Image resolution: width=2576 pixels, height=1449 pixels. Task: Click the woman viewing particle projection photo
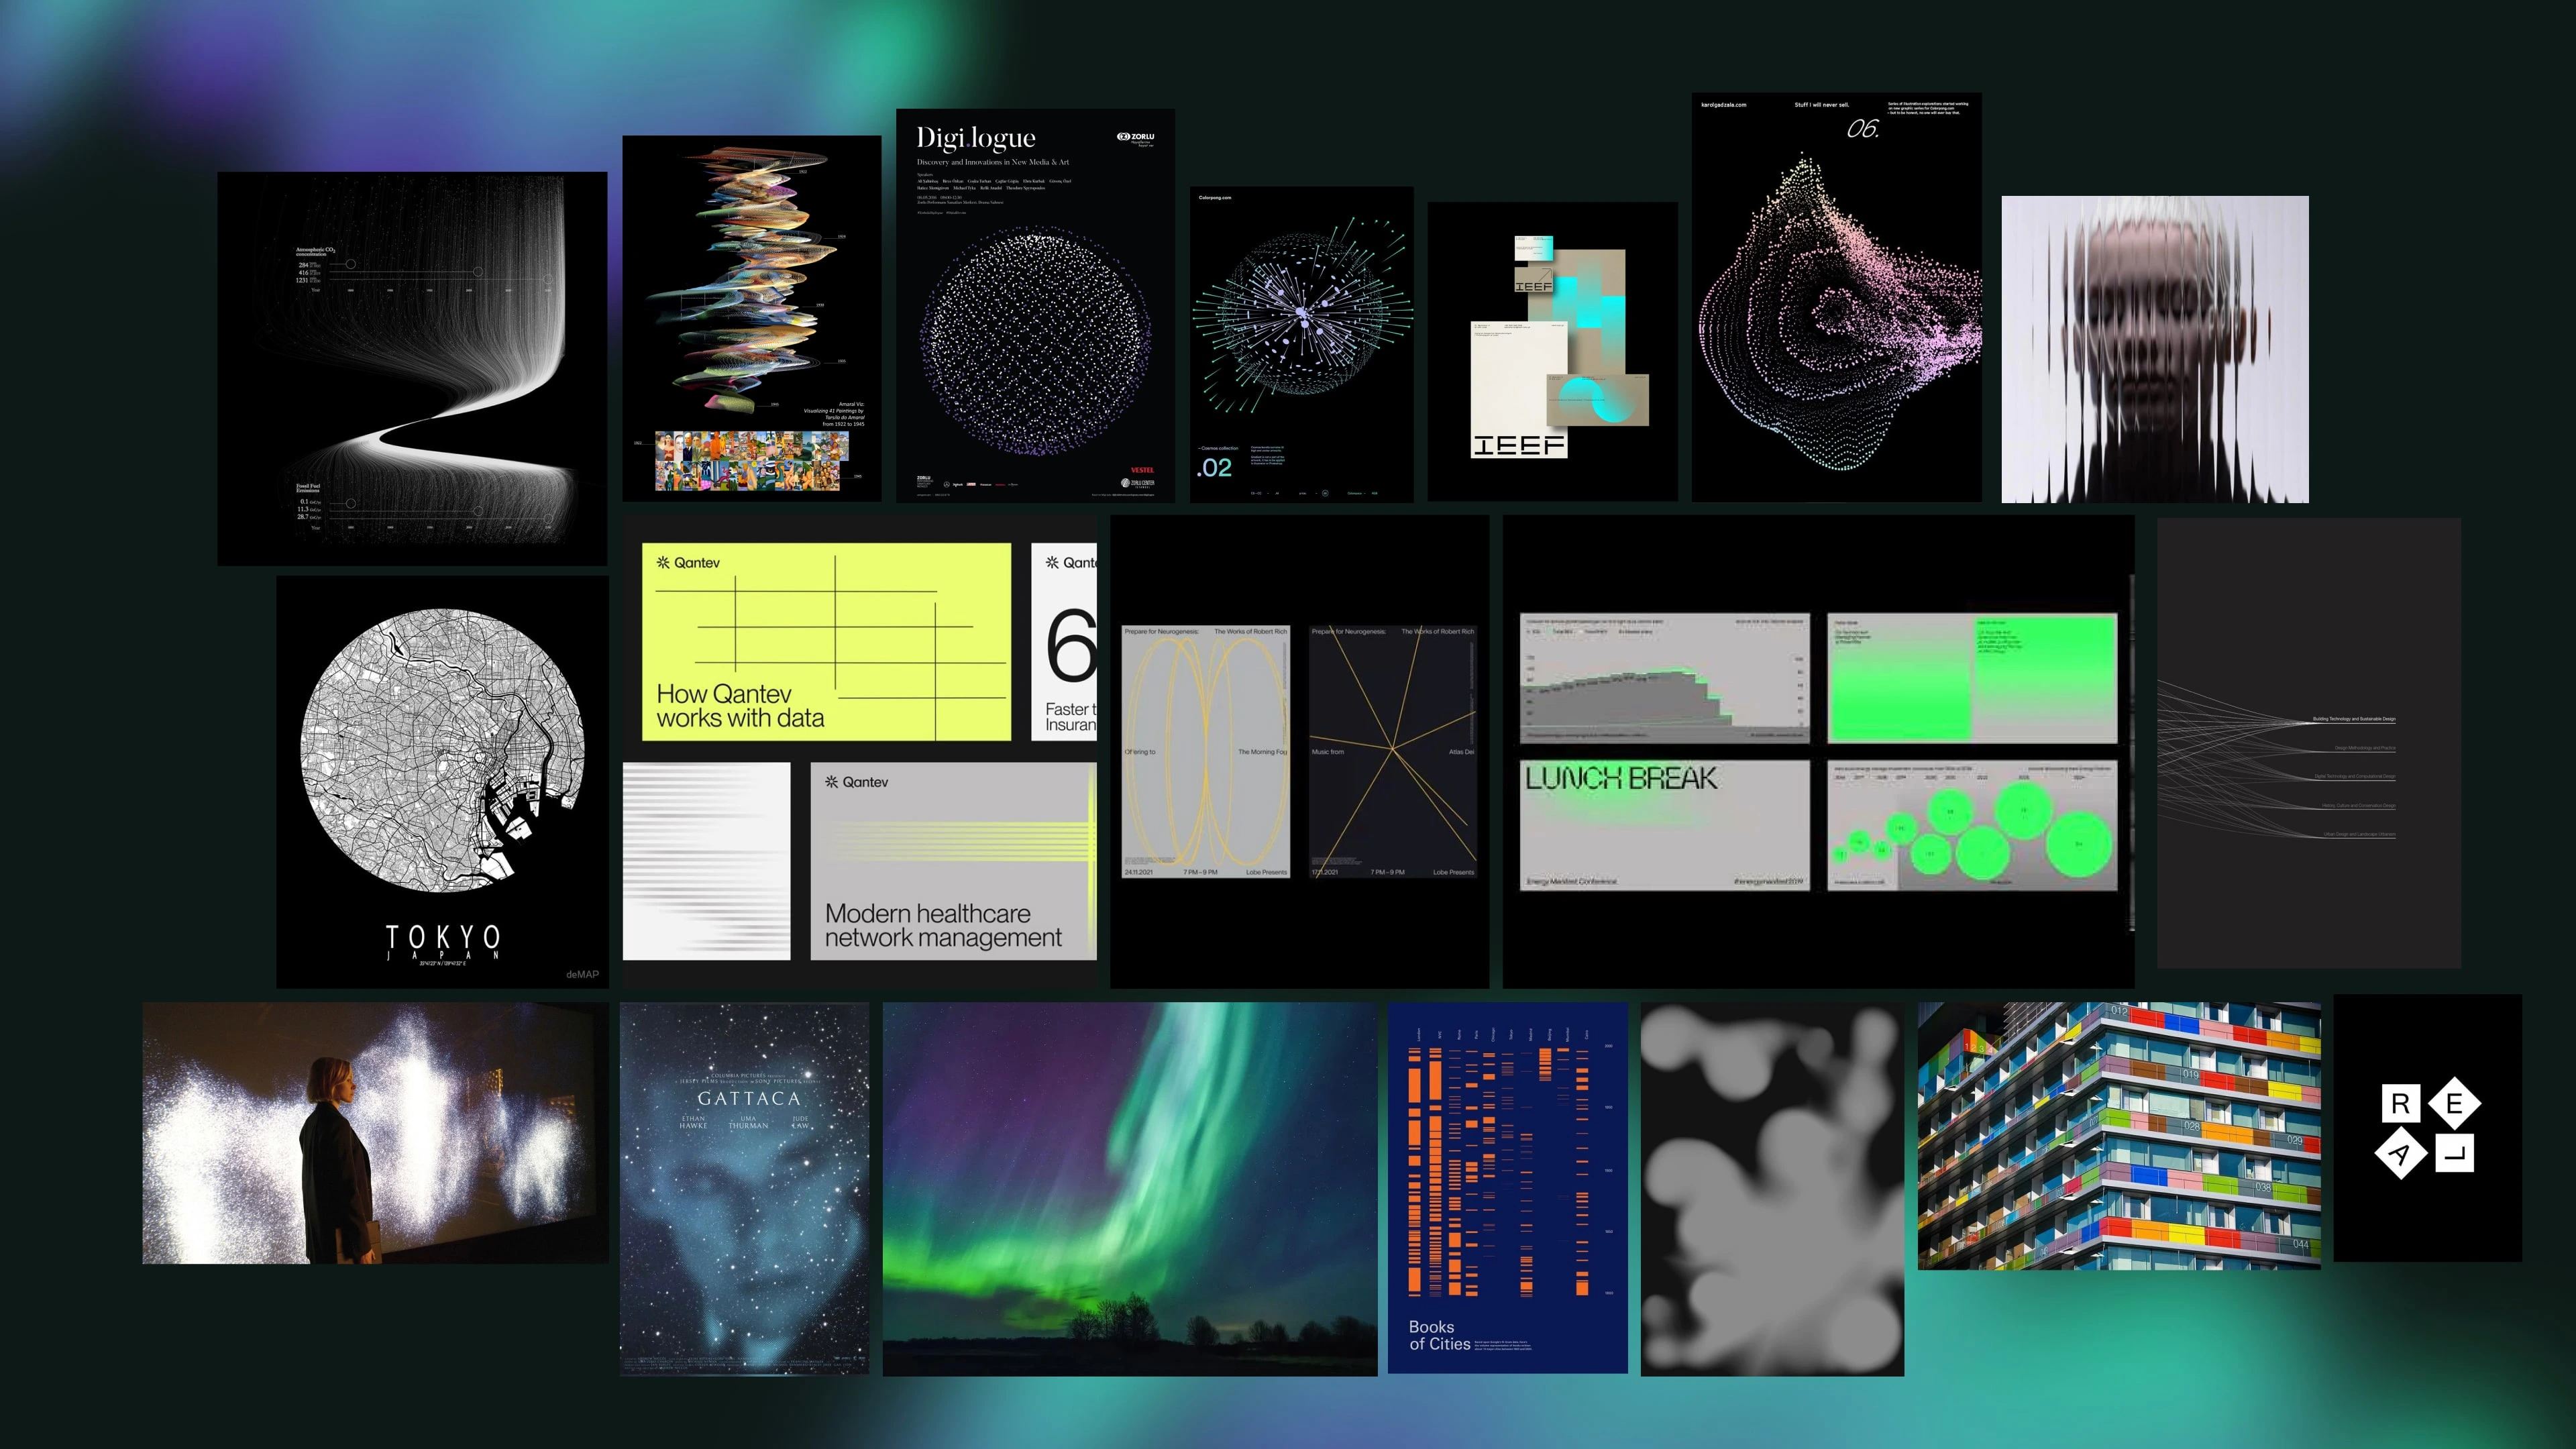375,1133
